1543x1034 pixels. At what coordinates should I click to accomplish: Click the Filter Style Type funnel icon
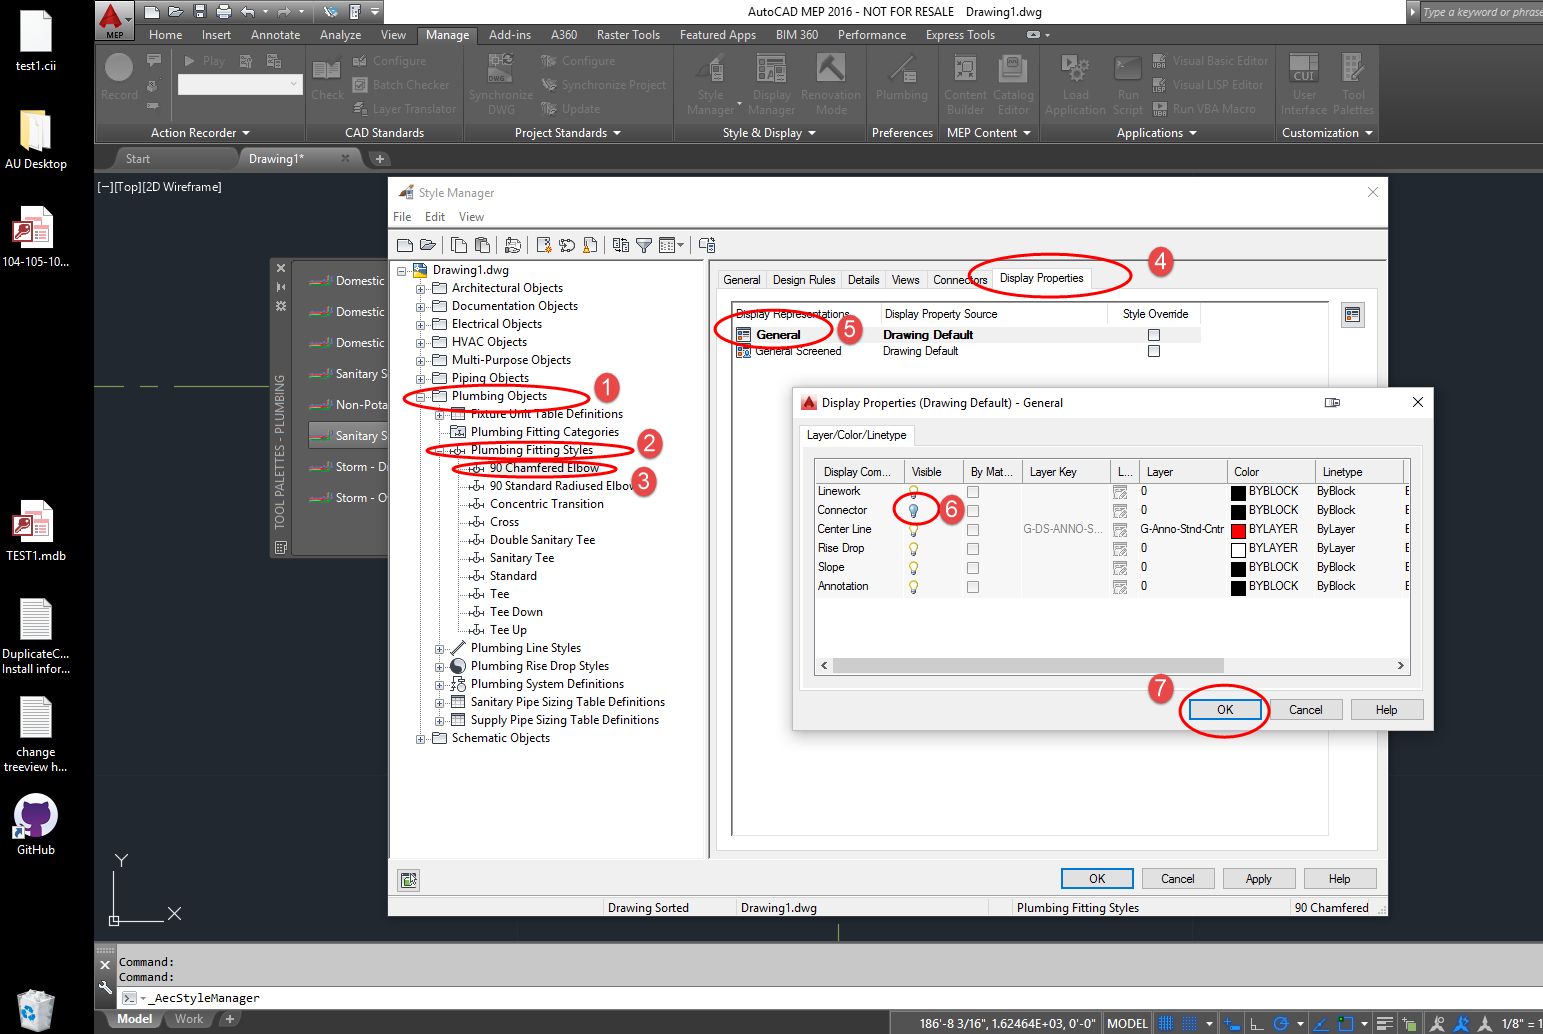click(x=644, y=245)
